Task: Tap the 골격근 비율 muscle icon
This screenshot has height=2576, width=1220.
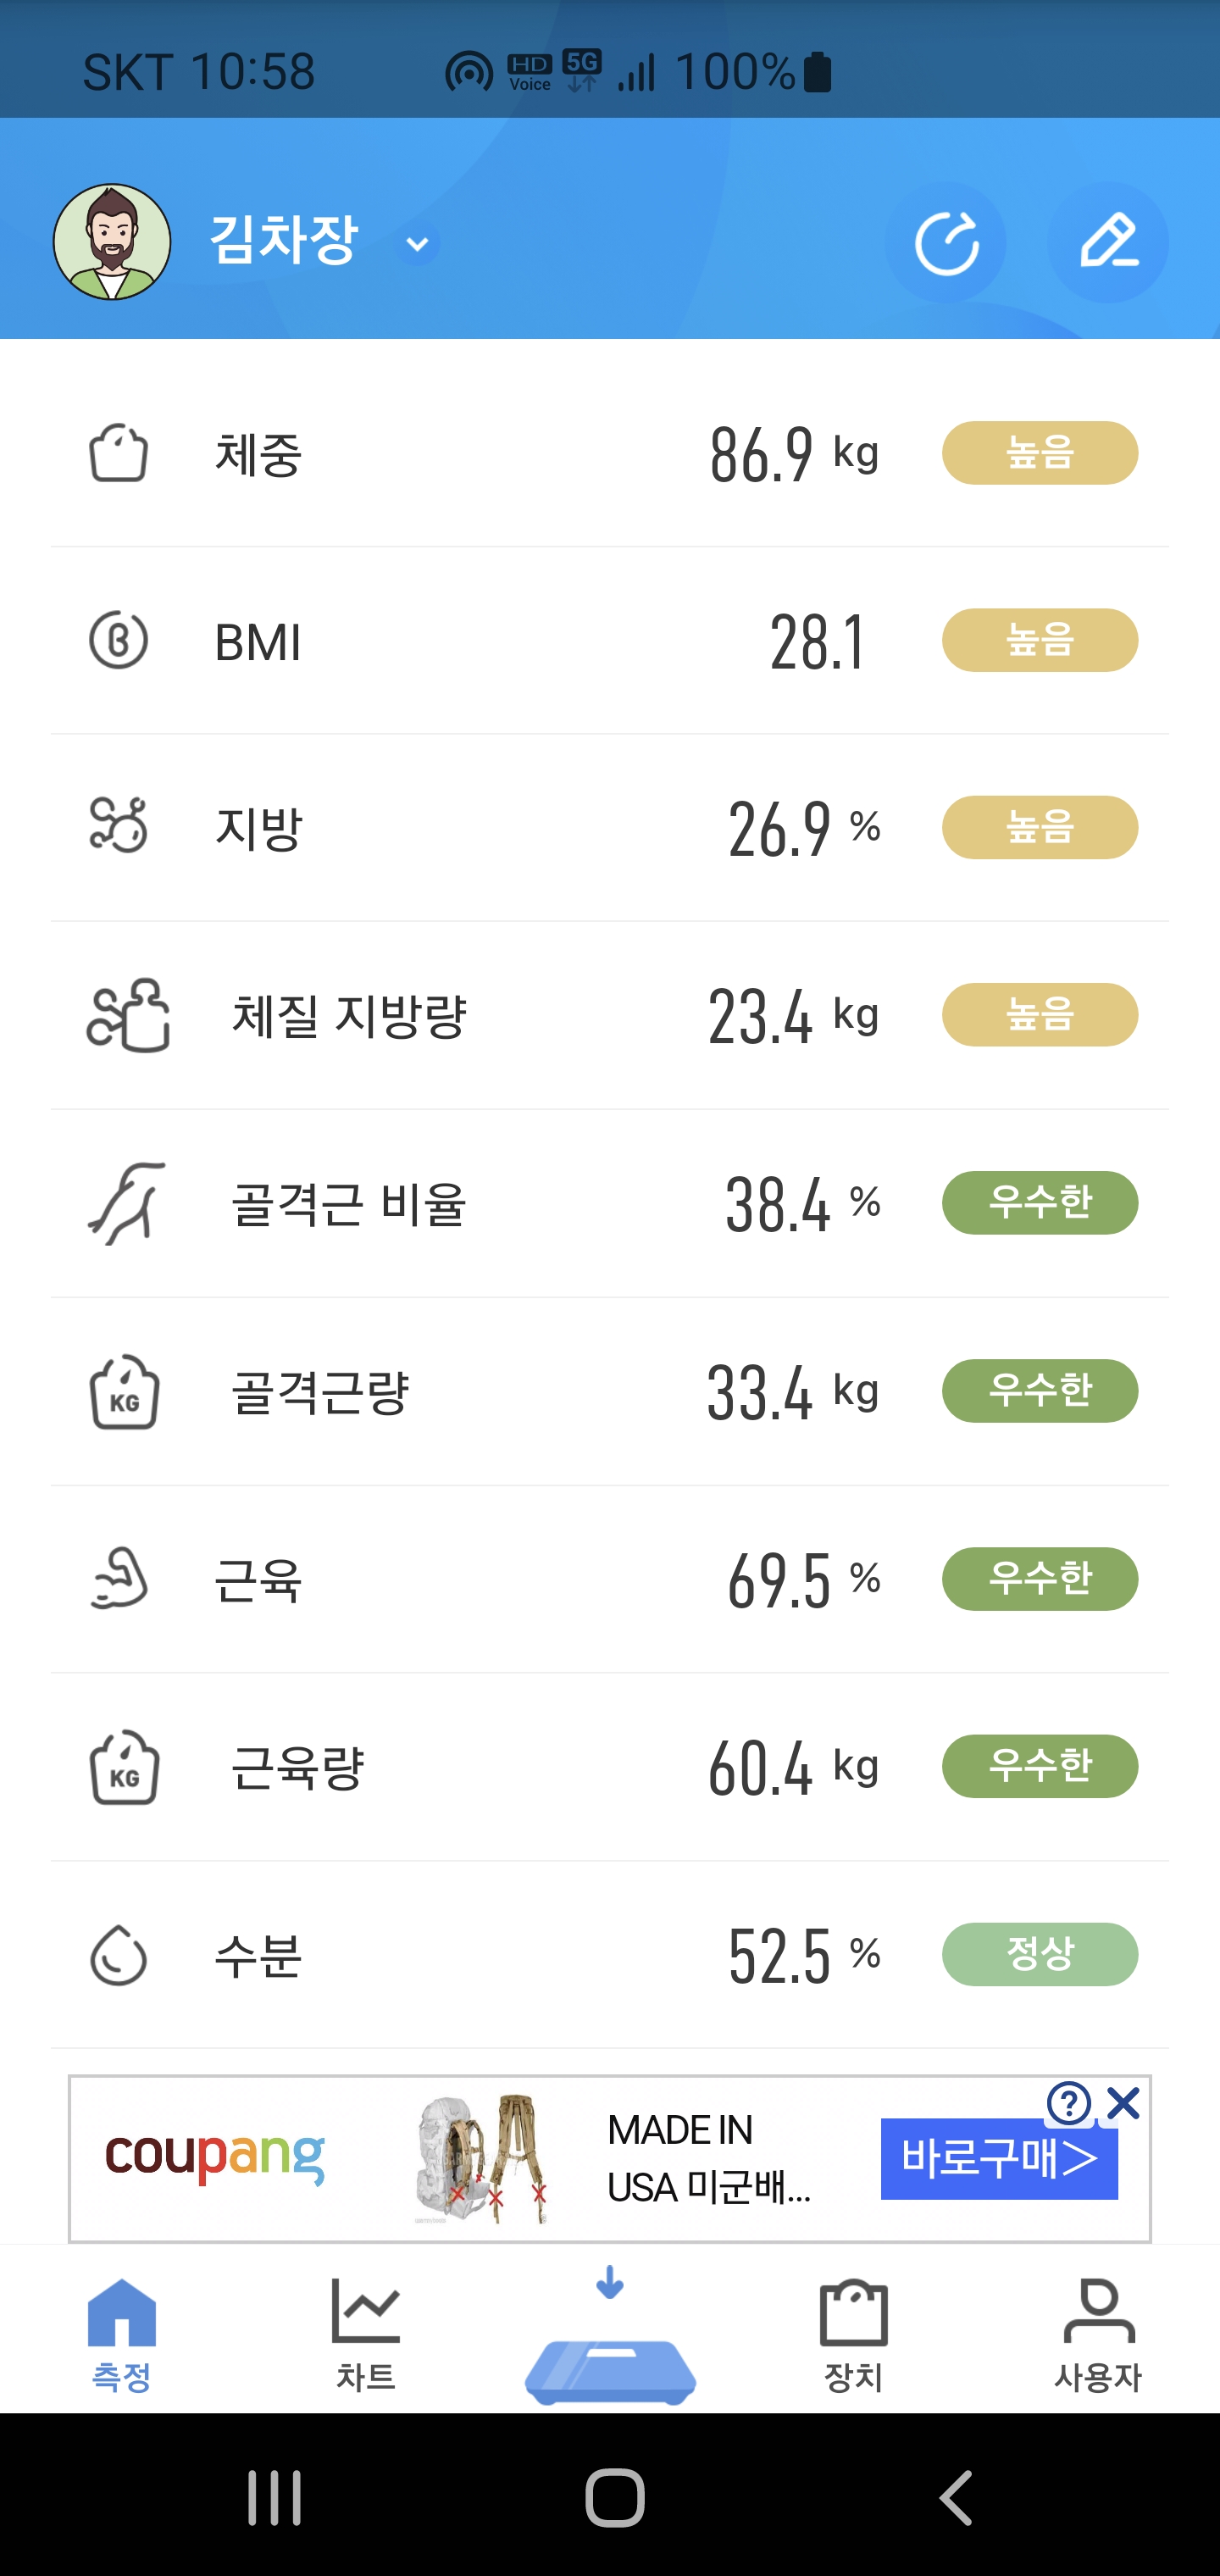Action: pyautogui.click(x=127, y=1203)
